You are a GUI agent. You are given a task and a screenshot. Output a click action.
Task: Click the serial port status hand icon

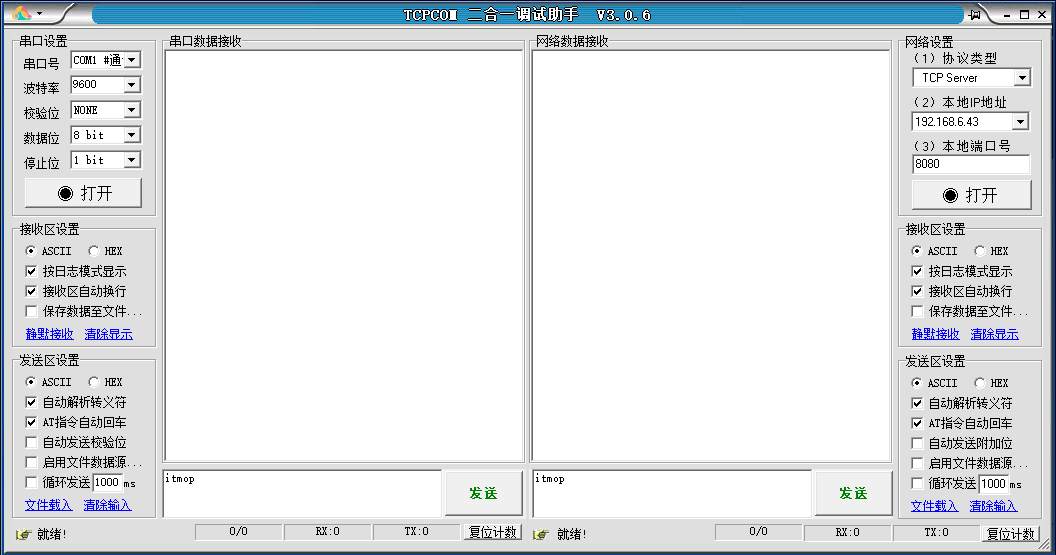(x=24, y=534)
